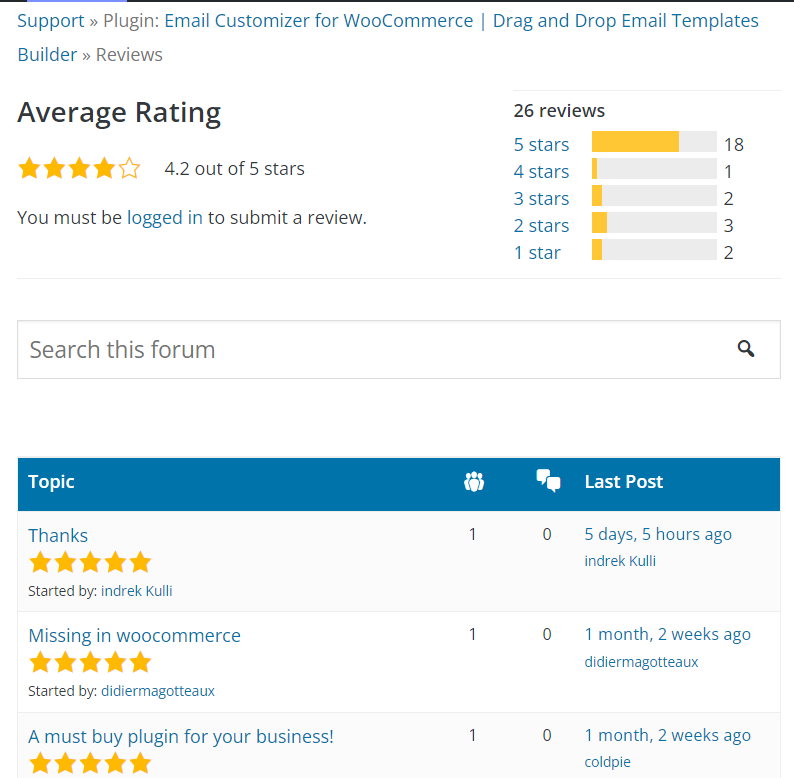794x778 pixels.
Task: Click the search magnifier icon
Action: pos(746,349)
